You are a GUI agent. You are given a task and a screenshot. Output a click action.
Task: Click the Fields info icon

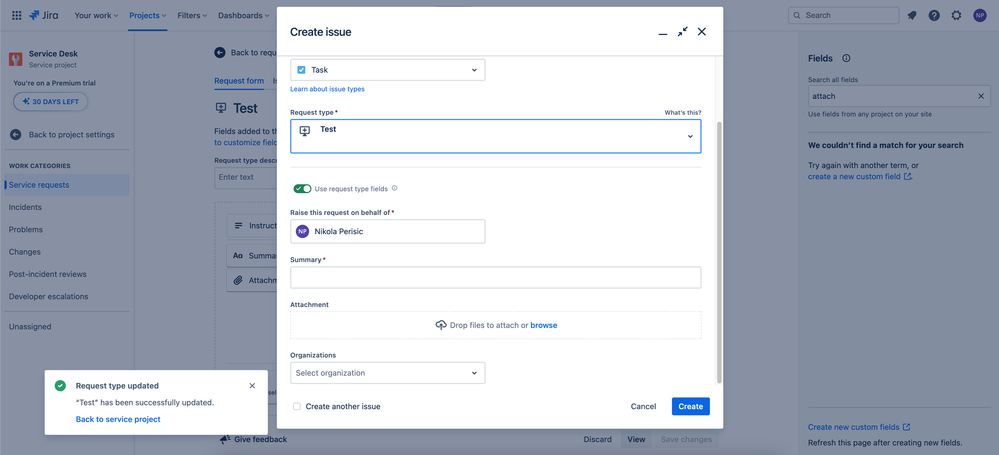point(846,58)
